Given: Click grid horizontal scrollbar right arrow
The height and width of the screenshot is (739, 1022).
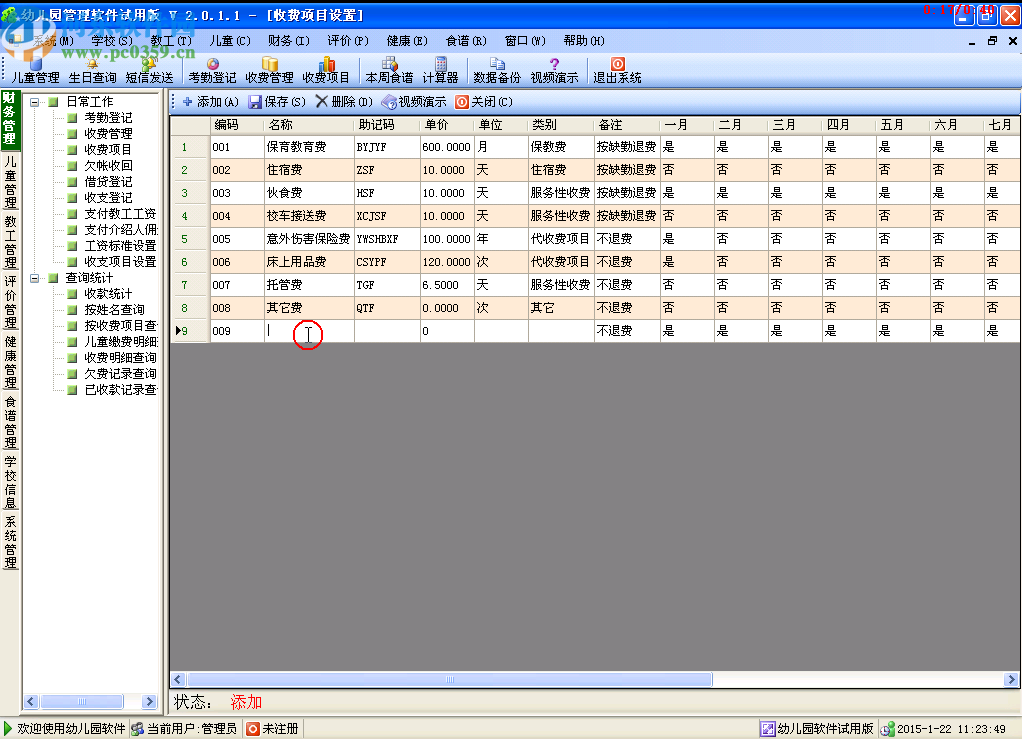Looking at the screenshot, I should (1011, 680).
